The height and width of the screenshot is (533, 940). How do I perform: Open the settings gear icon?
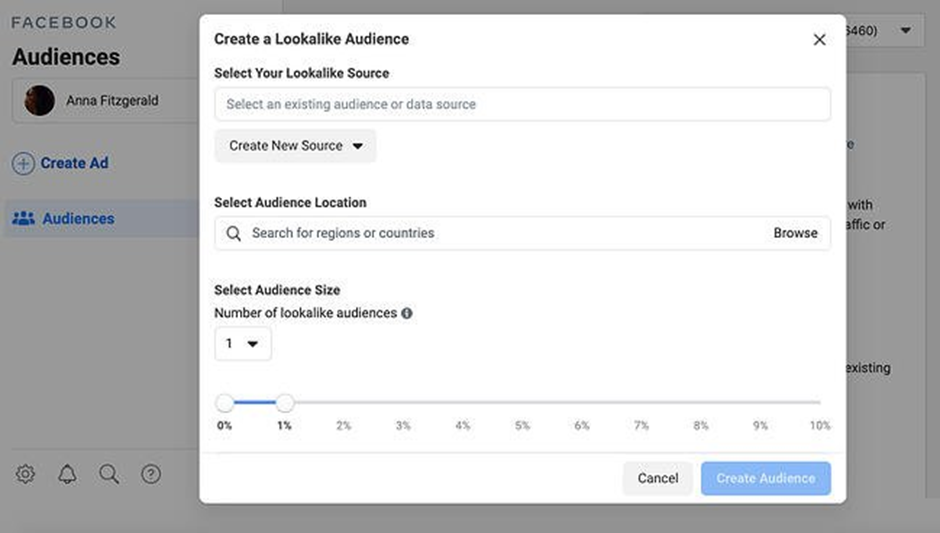(x=25, y=474)
